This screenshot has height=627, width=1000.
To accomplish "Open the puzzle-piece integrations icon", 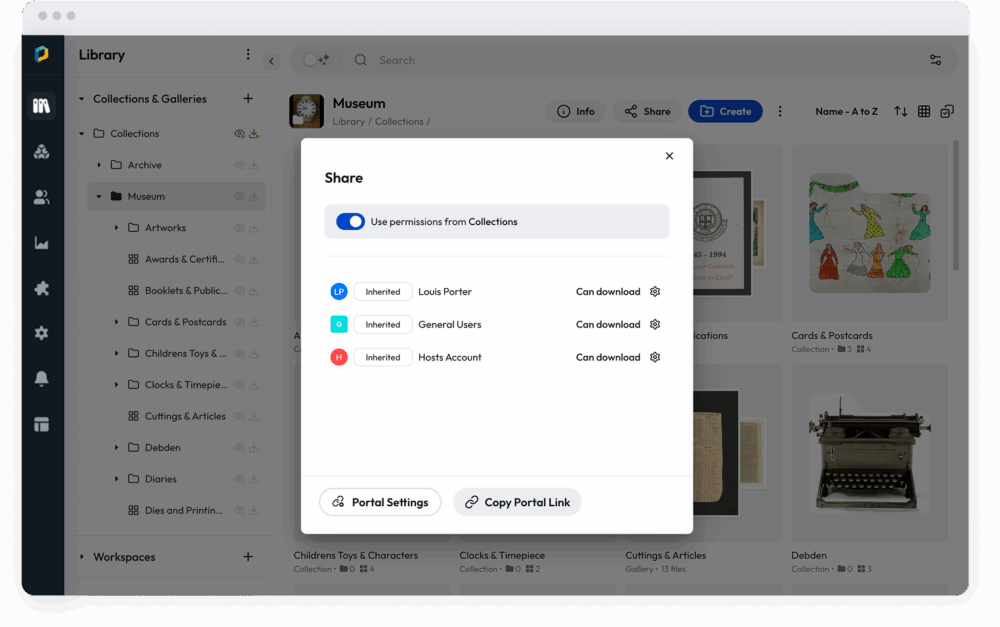I will click(x=41, y=289).
